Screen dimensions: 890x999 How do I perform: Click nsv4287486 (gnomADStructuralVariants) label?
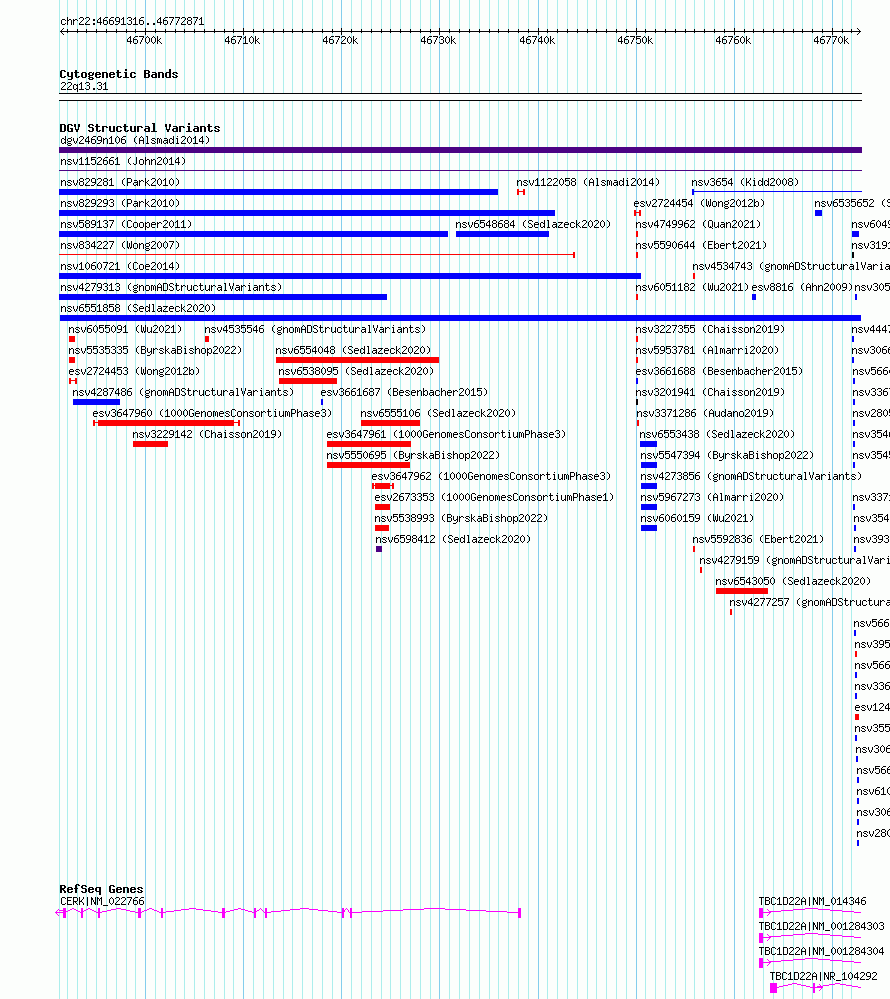pos(183,392)
